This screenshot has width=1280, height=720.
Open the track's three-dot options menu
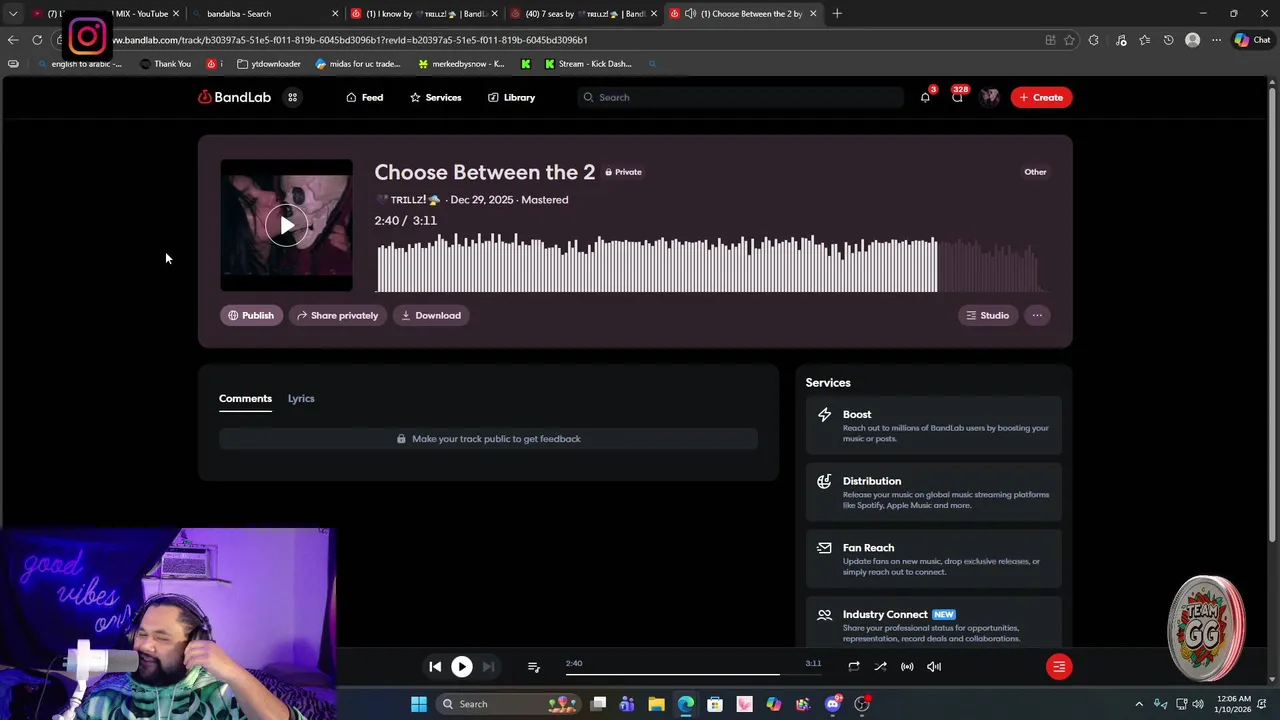point(1037,315)
